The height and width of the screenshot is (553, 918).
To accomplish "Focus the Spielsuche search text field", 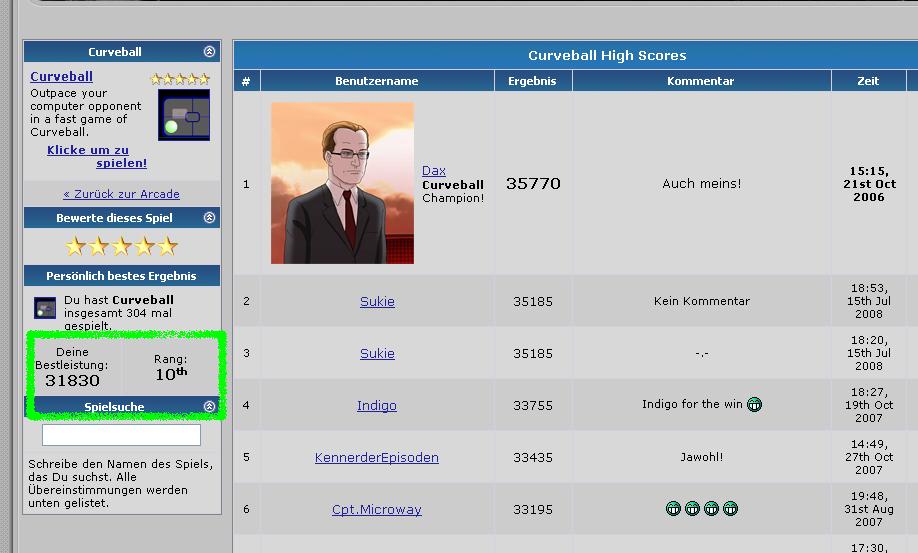I will [121, 435].
